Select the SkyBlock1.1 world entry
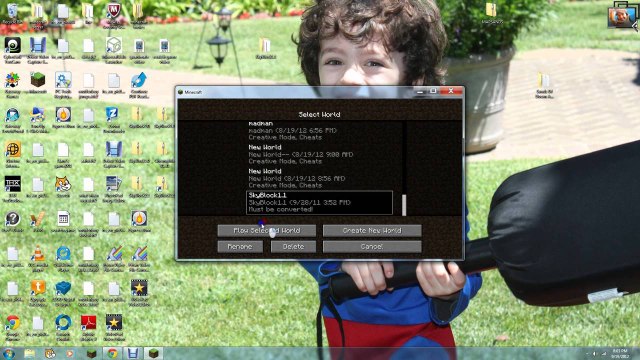Screen dimensions: 640x360 click(319, 202)
